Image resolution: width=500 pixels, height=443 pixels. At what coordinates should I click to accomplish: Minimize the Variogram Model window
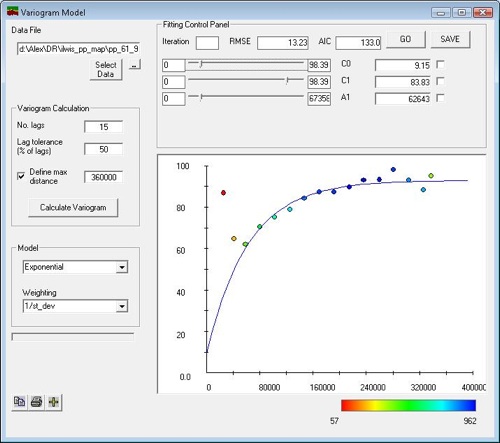pos(441,13)
